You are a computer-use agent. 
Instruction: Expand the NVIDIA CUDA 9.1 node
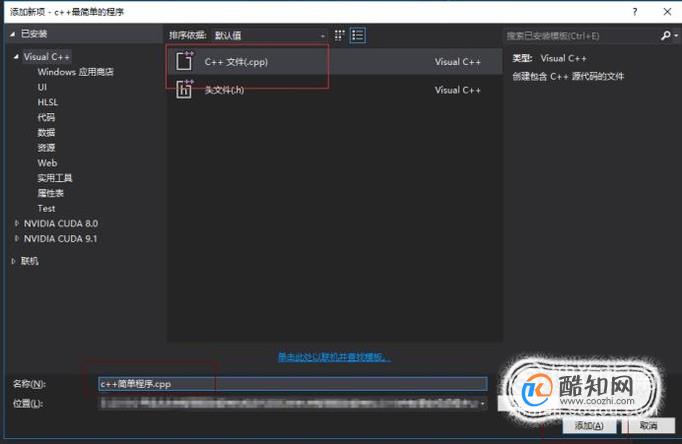(17, 238)
